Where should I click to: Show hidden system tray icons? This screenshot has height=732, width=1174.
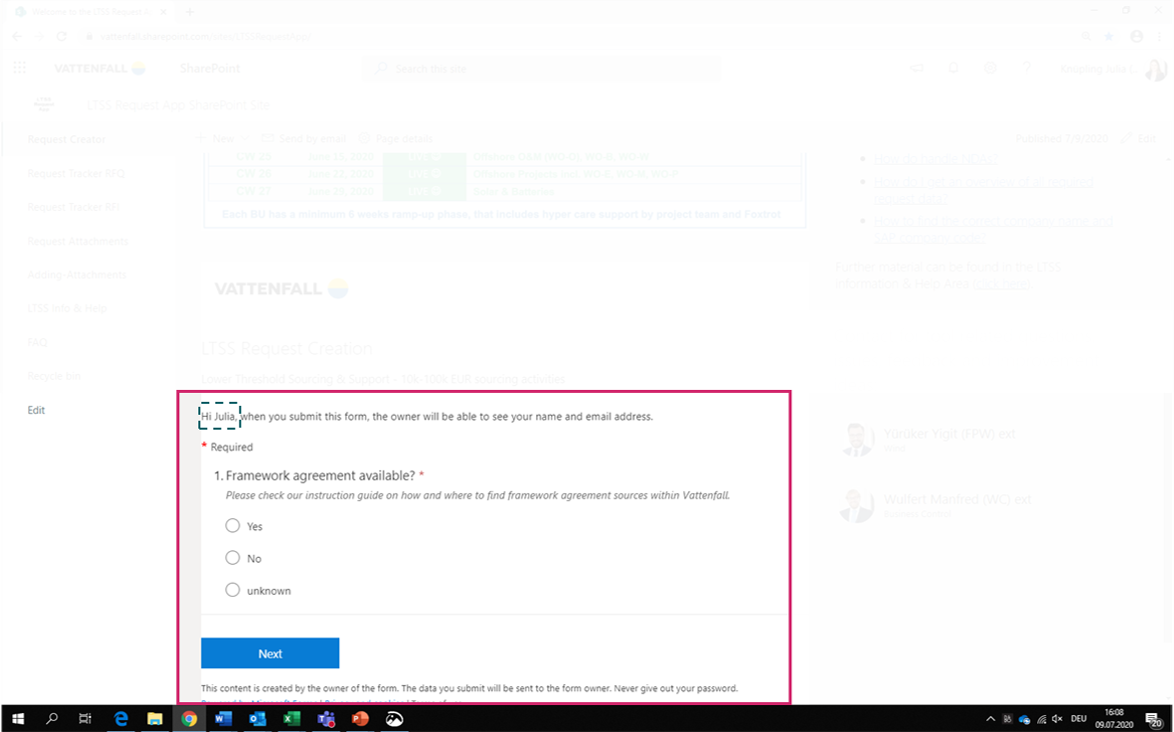(x=991, y=719)
